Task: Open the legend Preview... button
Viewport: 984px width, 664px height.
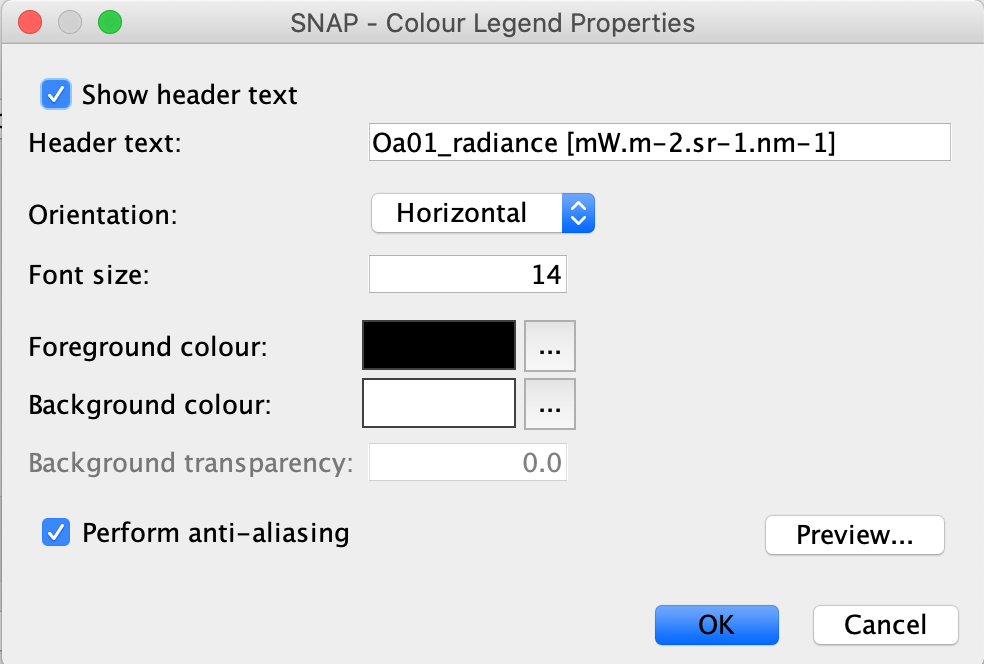Action: coord(855,535)
